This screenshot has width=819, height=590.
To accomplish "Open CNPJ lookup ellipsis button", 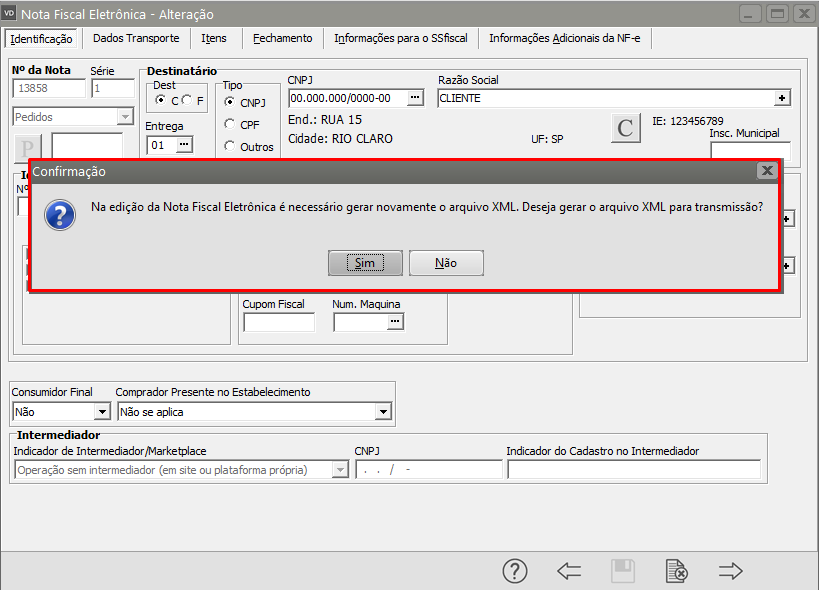I will click(x=416, y=98).
